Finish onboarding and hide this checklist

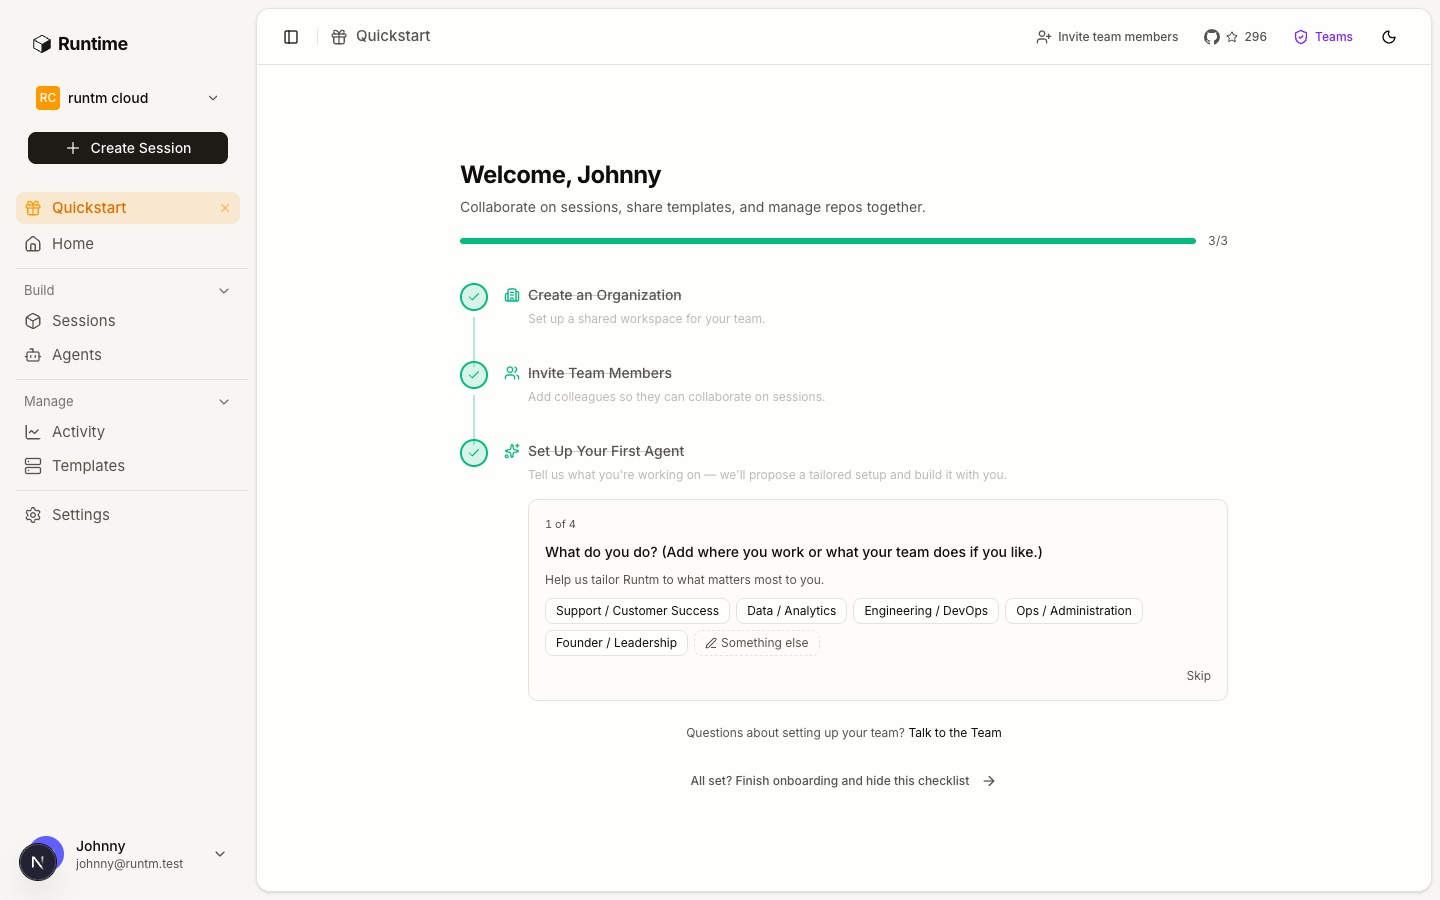(843, 781)
